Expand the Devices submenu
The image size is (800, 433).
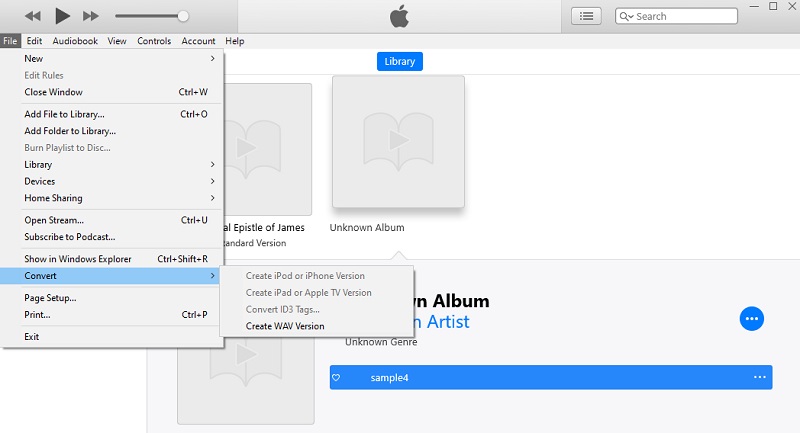click(x=118, y=181)
